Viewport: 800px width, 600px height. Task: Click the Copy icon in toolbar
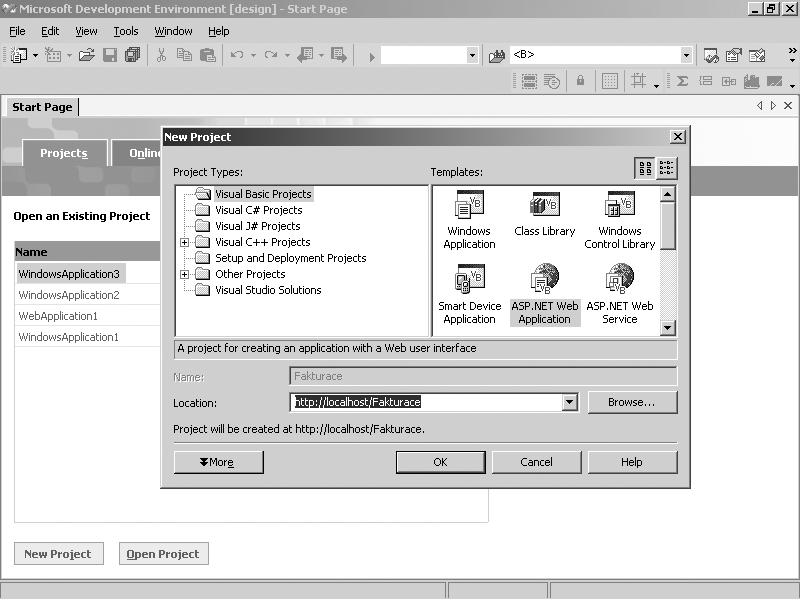[184, 55]
